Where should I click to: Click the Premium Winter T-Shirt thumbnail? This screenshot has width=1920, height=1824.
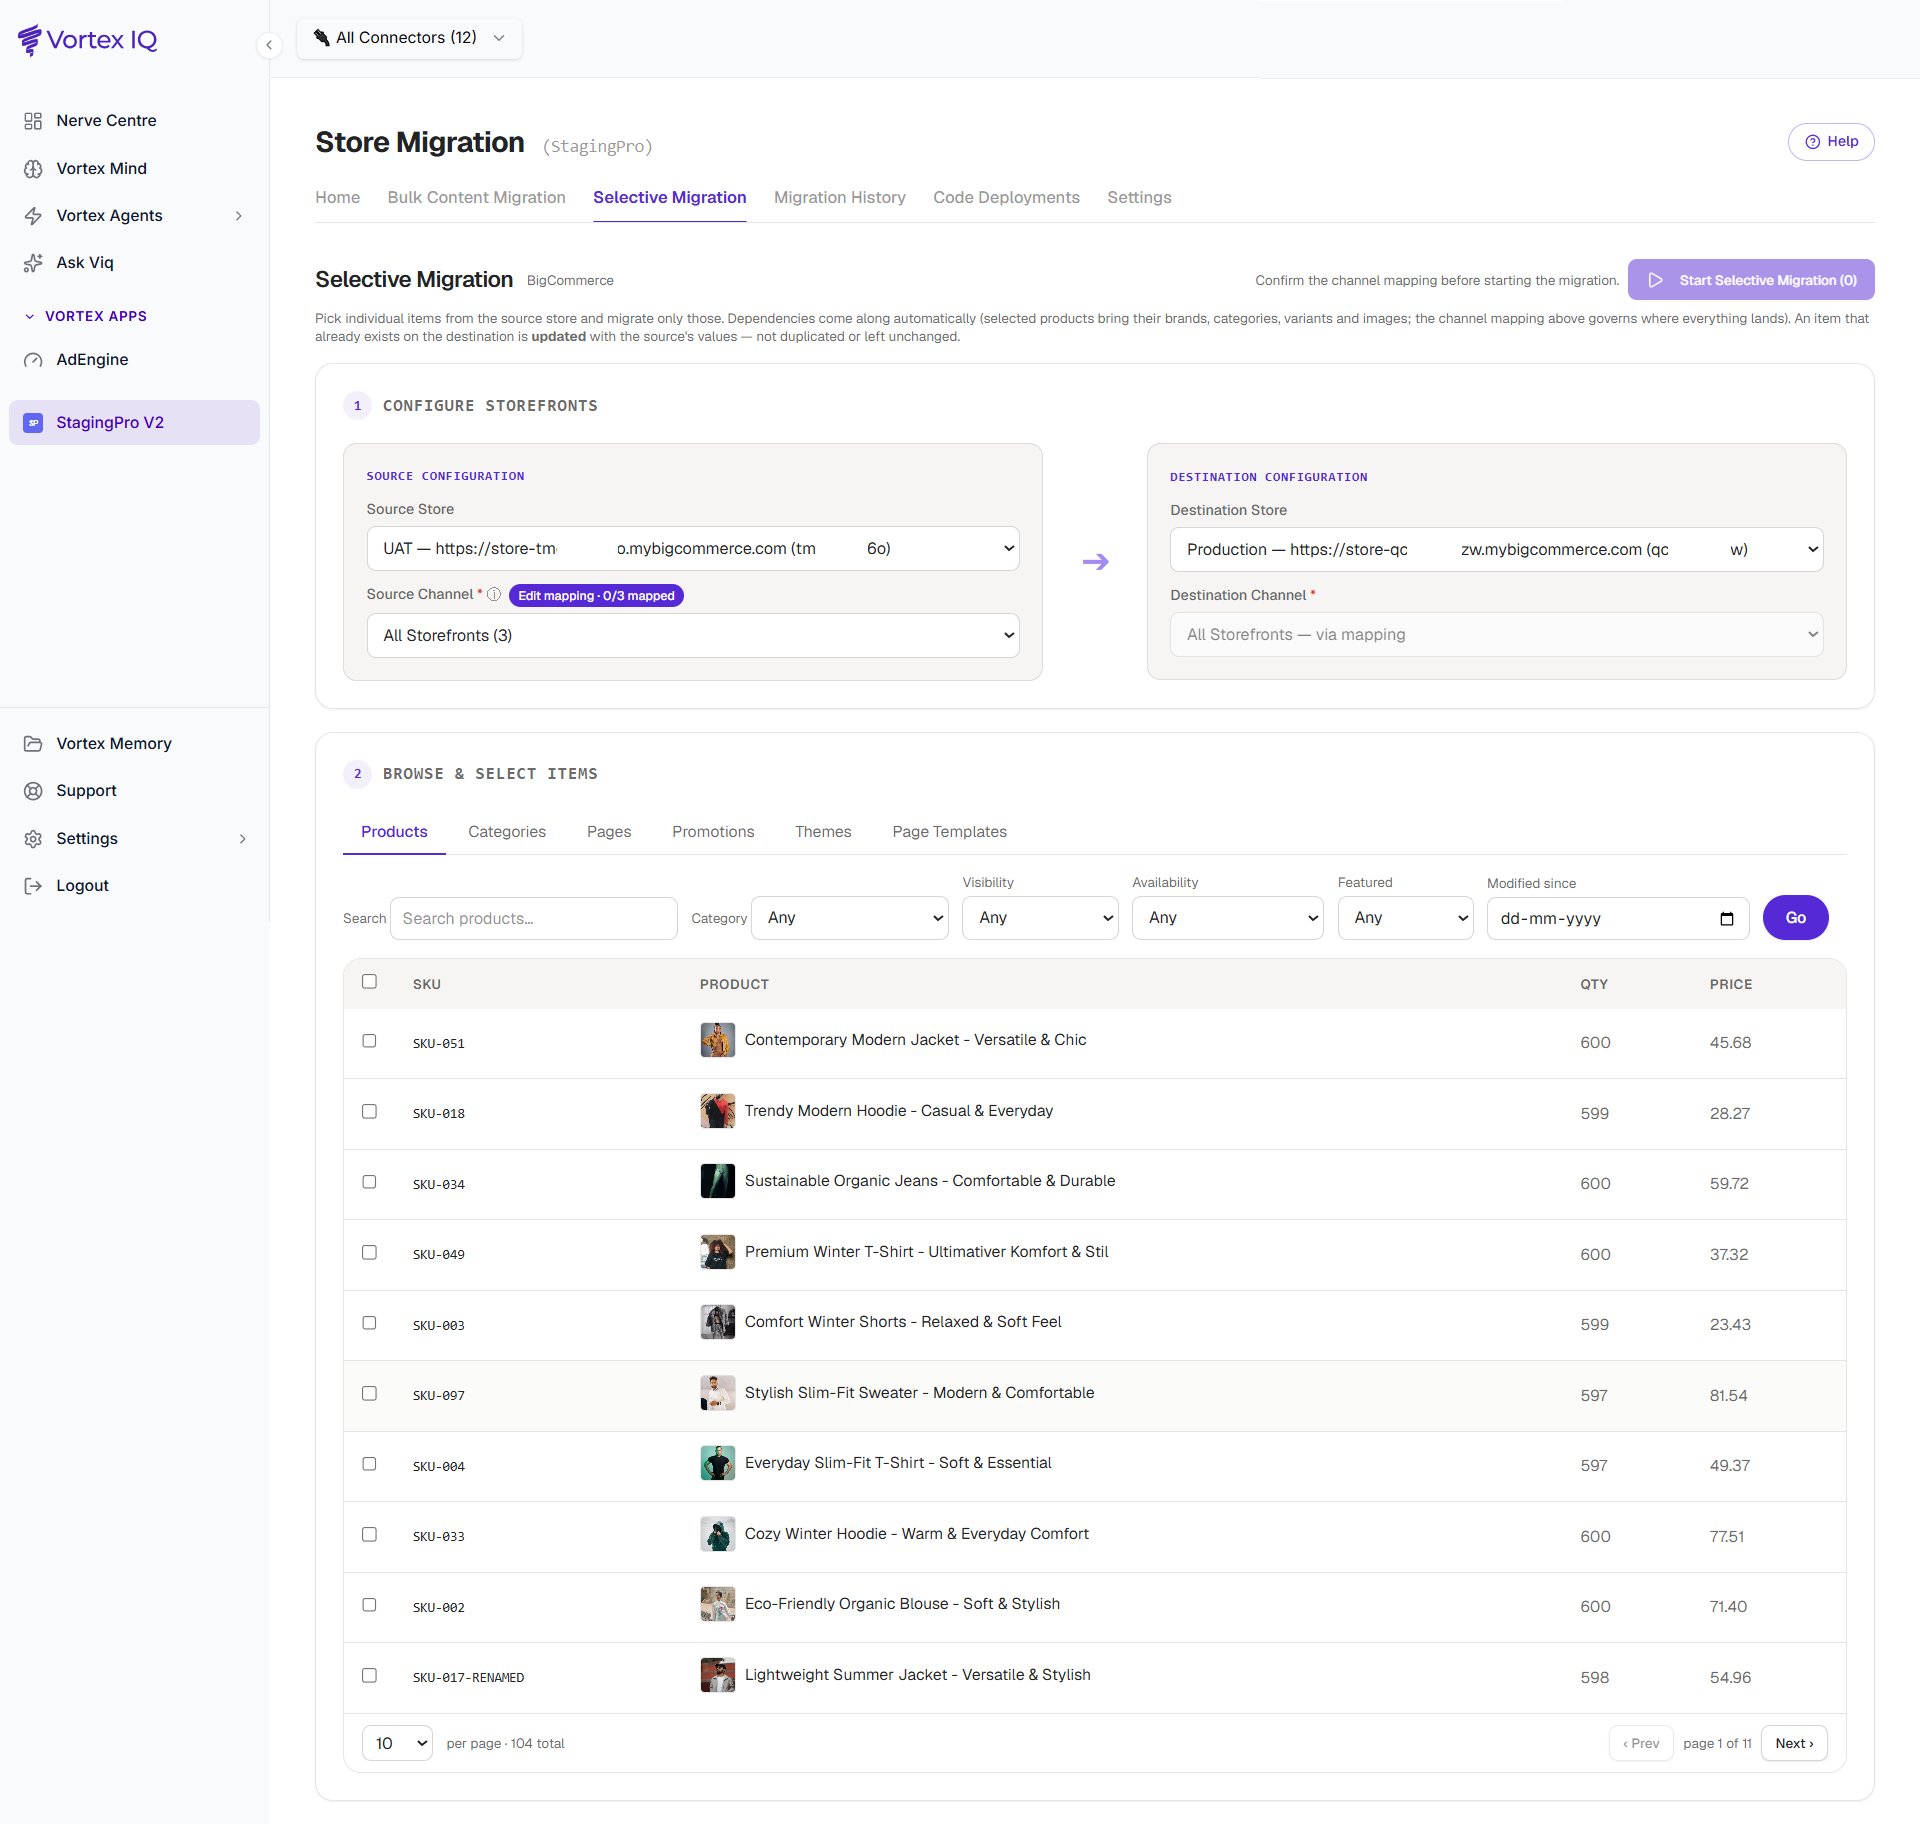tap(717, 1252)
